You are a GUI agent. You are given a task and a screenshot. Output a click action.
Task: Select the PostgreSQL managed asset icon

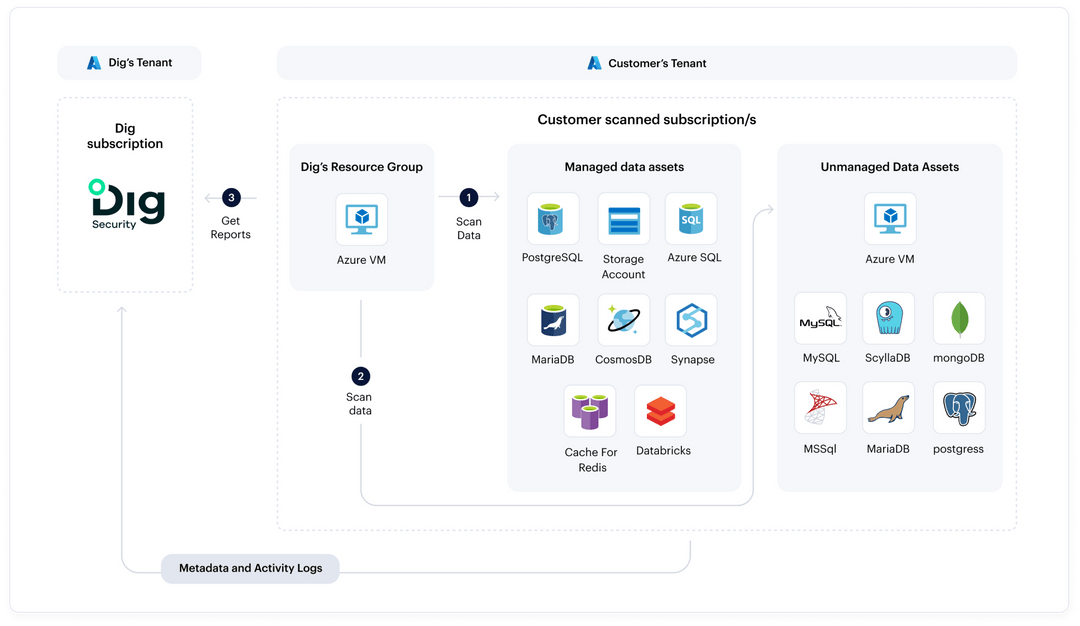[x=552, y=218]
